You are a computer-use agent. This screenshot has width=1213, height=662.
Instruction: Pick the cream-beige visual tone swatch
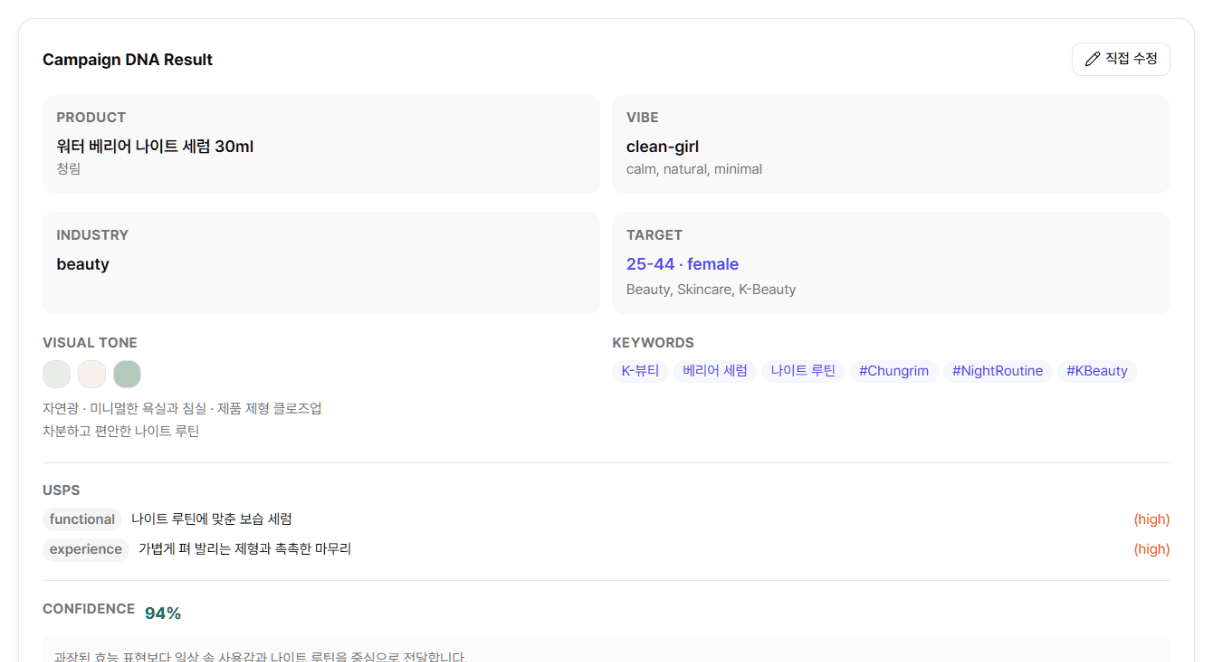pyautogui.click(x=92, y=374)
